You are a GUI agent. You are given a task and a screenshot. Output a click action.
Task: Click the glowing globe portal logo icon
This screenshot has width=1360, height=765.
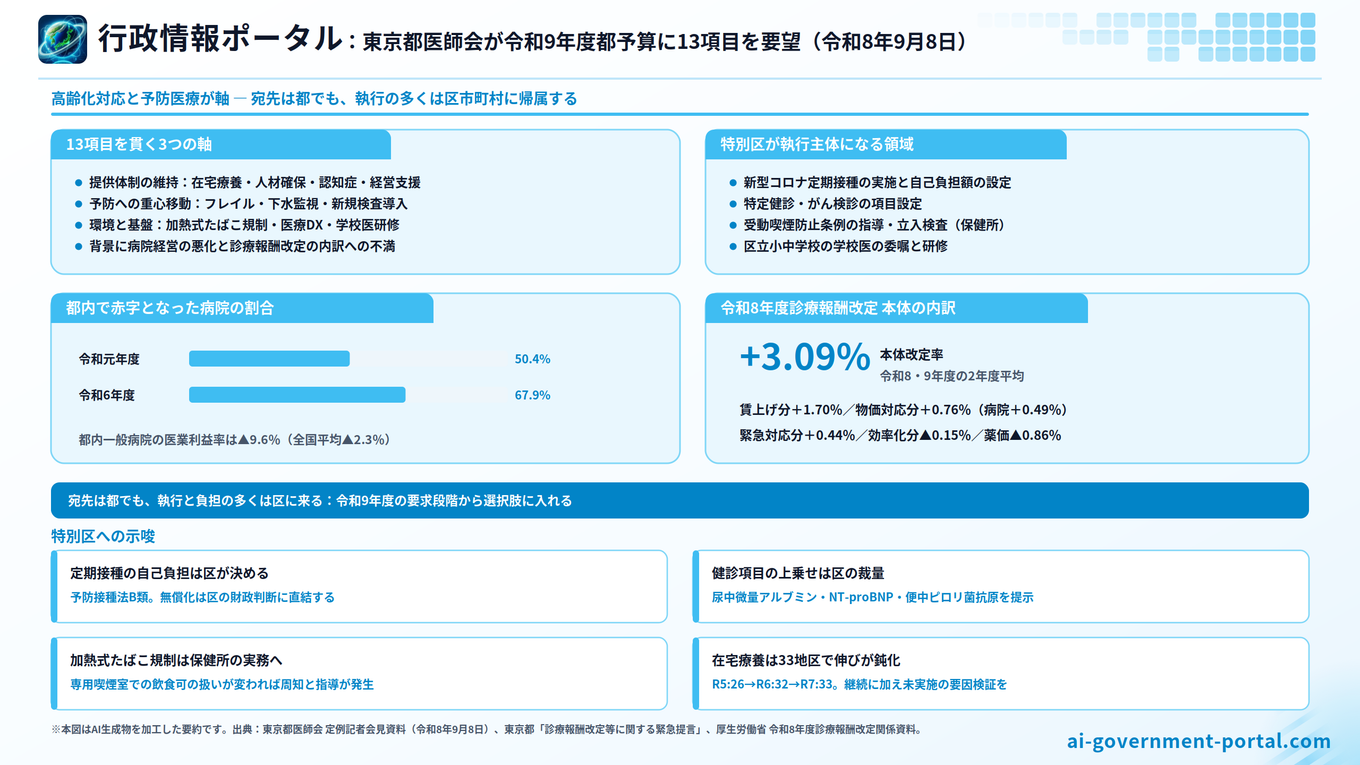(x=63, y=39)
